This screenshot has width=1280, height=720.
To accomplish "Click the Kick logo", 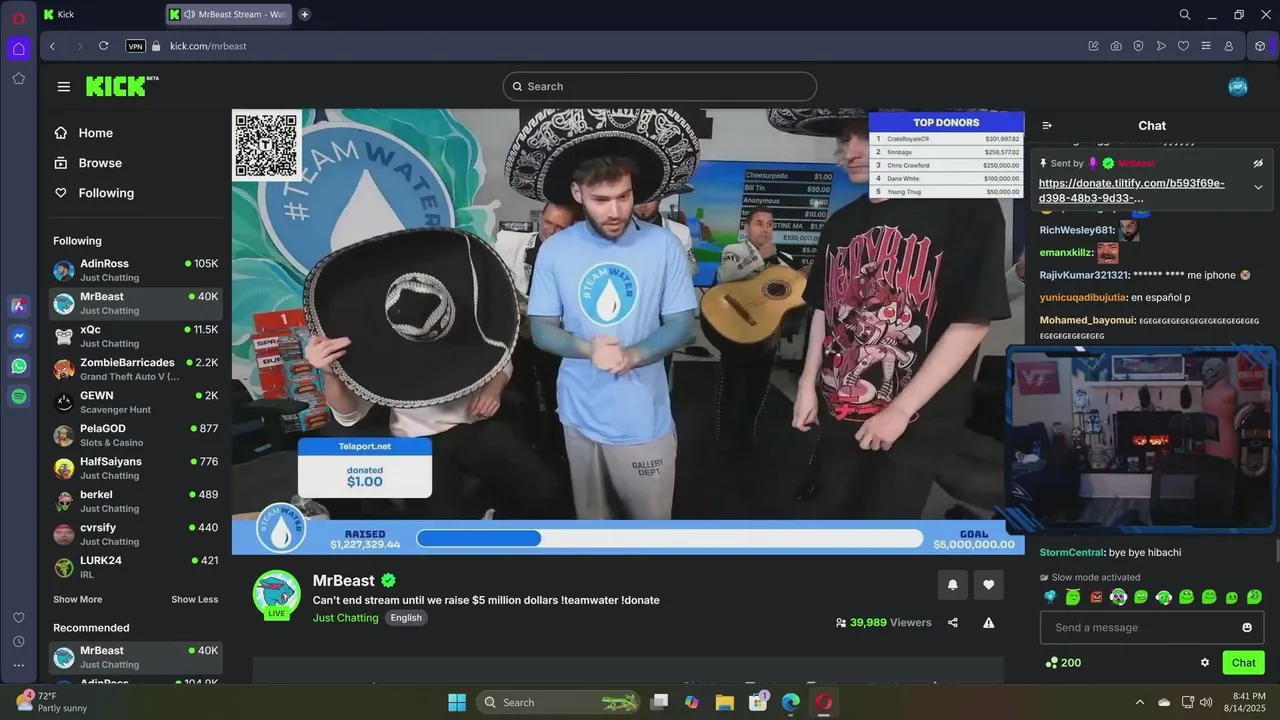I will [x=122, y=86].
